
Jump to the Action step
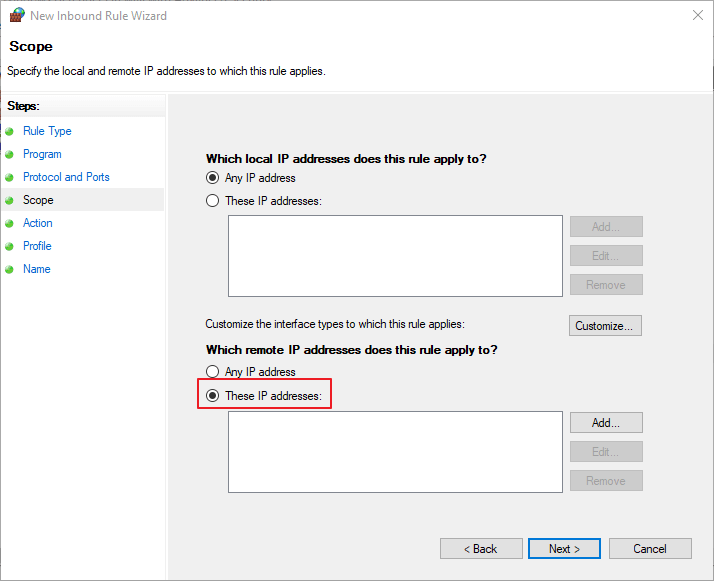point(38,223)
